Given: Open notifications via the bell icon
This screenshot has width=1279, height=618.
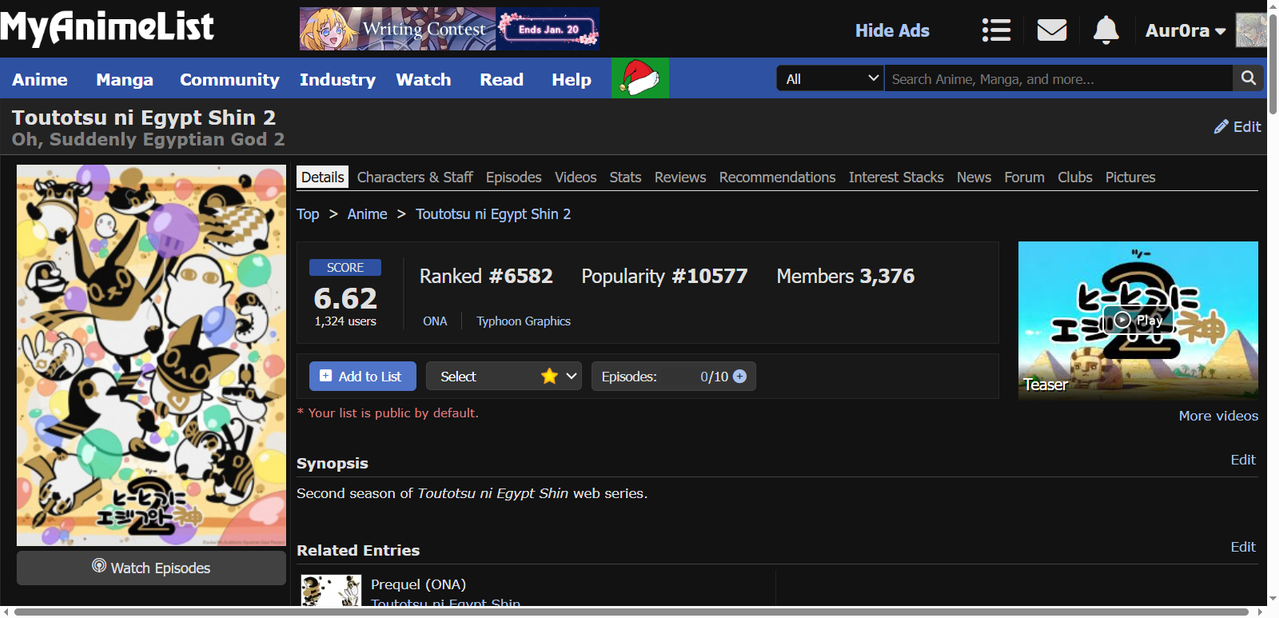Looking at the screenshot, I should pyautogui.click(x=1106, y=30).
